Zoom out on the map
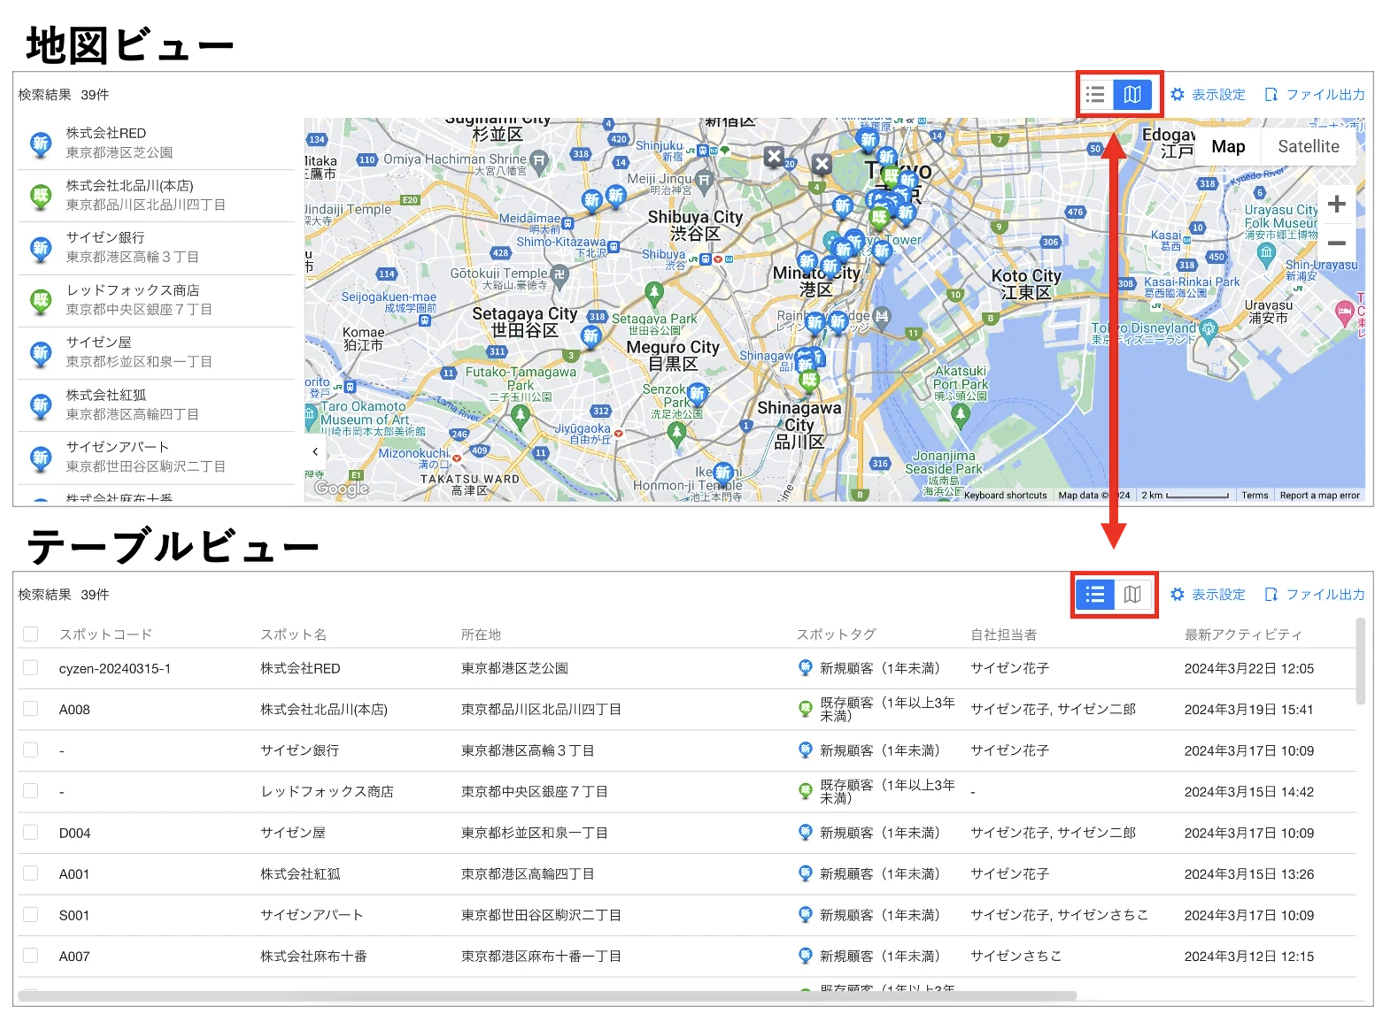Image resolution: width=1384 pixels, height=1018 pixels. 1337,243
